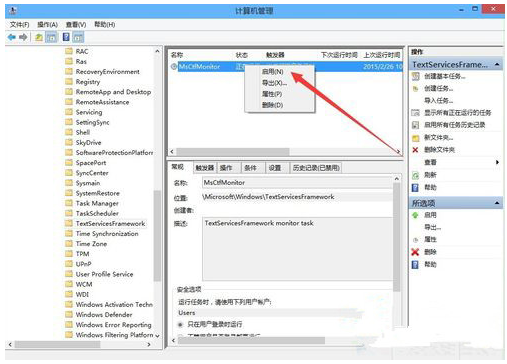This screenshot has height=364, width=507.
Task: Switch to the 历史记录(已禁用) tab
Action: (x=316, y=168)
